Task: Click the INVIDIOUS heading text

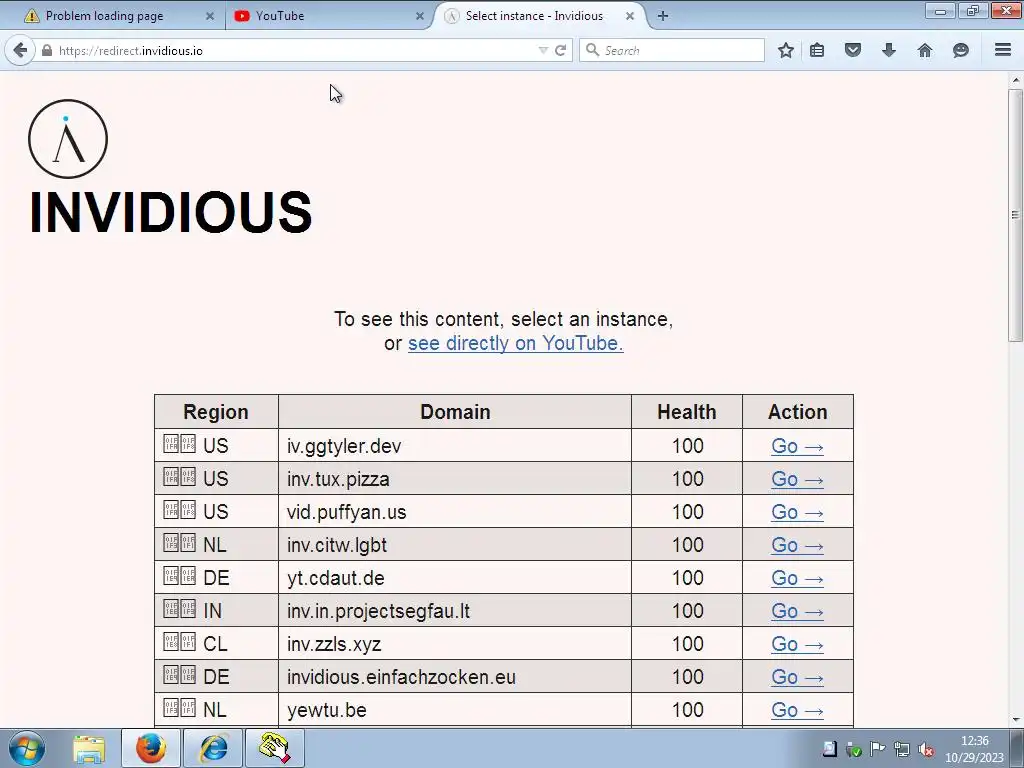Action: (x=170, y=212)
